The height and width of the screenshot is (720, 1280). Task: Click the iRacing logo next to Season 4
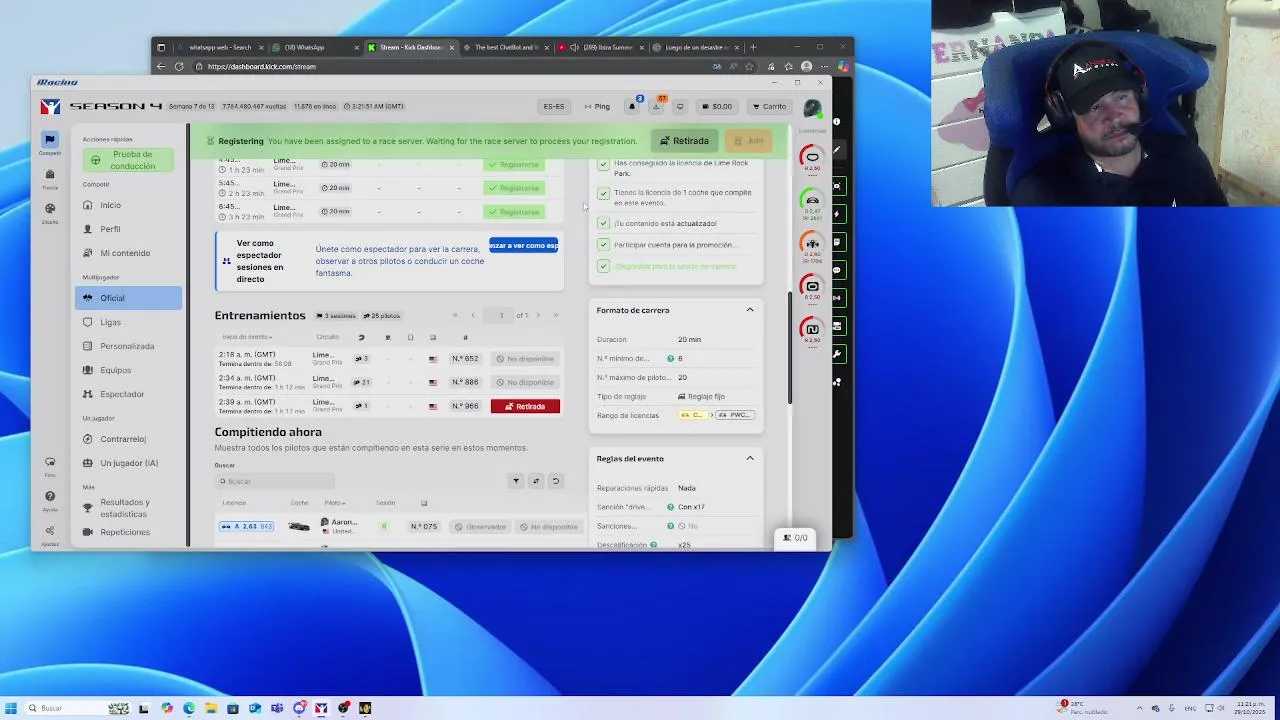click(50, 106)
